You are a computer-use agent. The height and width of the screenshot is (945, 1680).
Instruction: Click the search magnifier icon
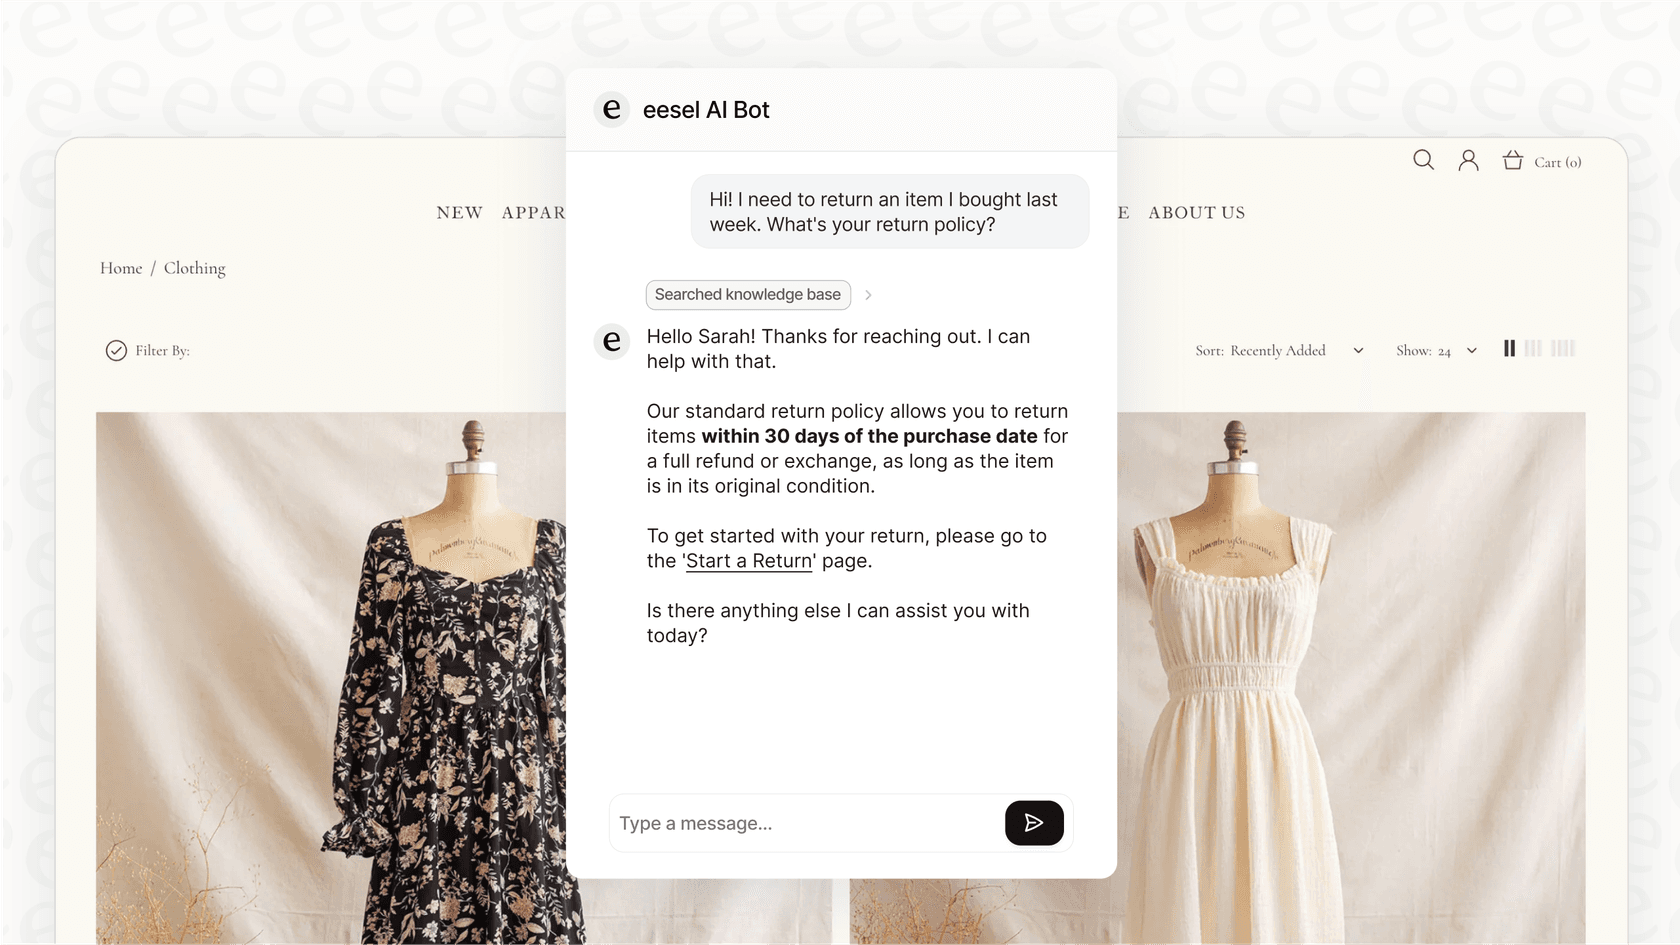pos(1423,159)
